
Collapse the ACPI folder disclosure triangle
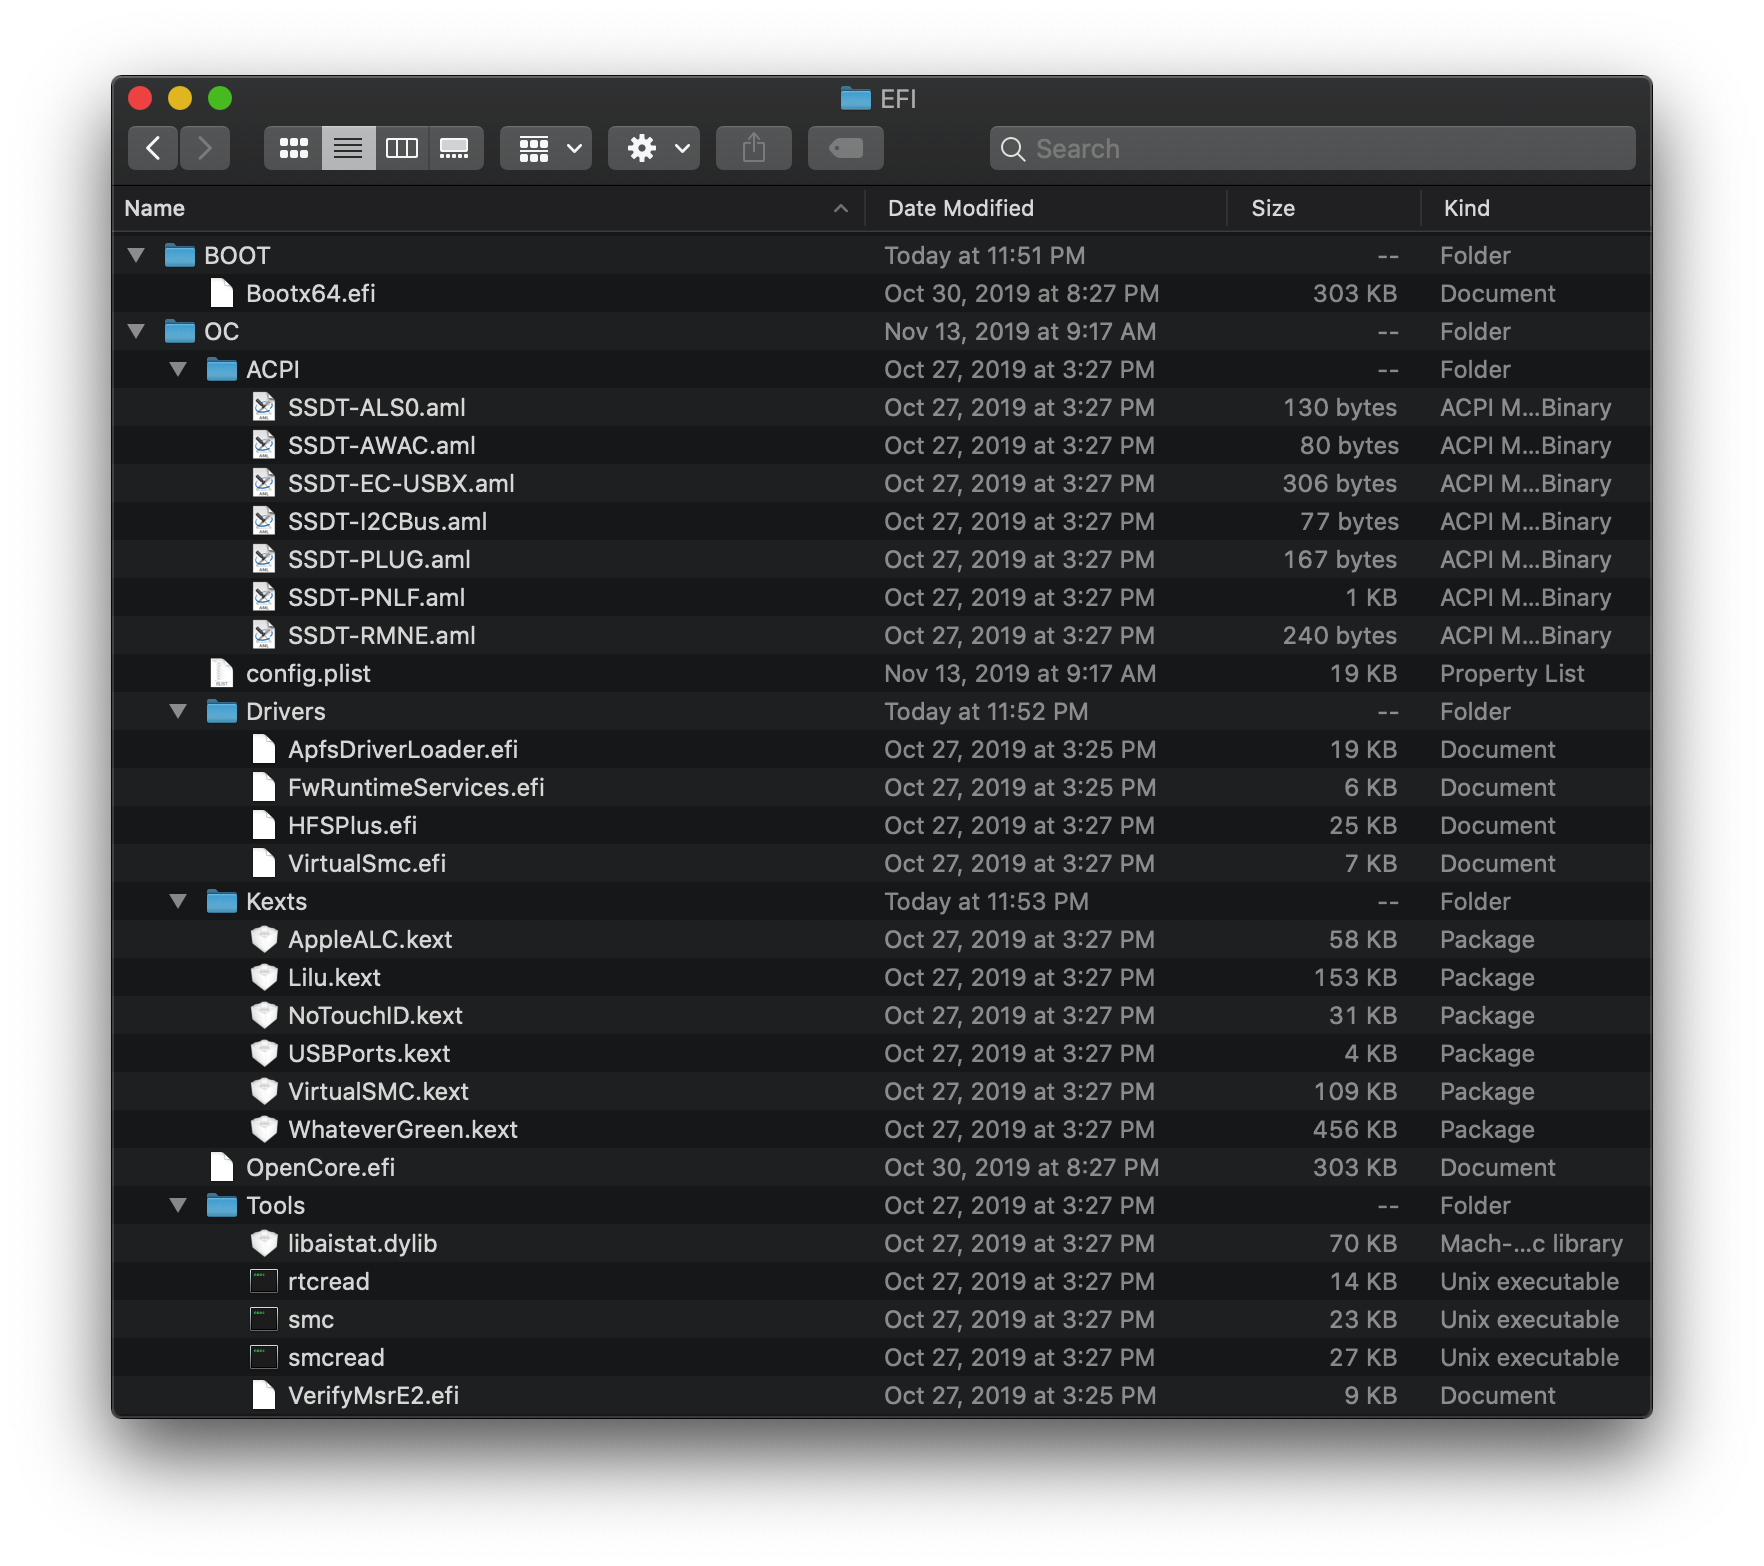coord(179,369)
